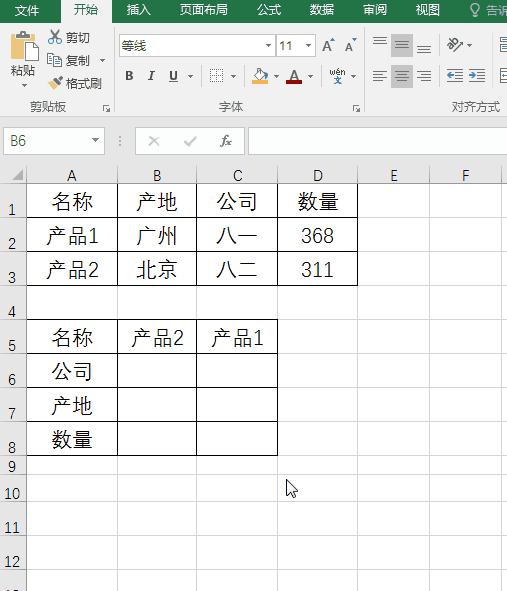Select column D header

click(x=318, y=175)
